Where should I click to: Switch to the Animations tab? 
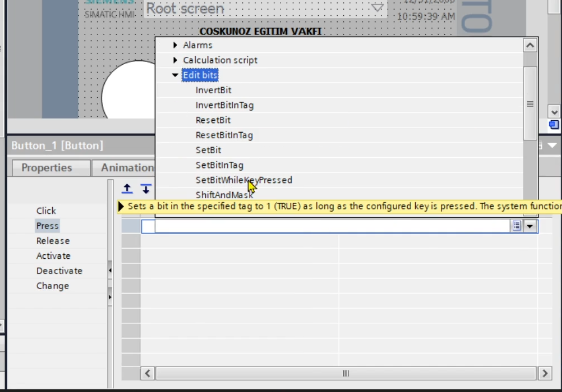coord(124,168)
